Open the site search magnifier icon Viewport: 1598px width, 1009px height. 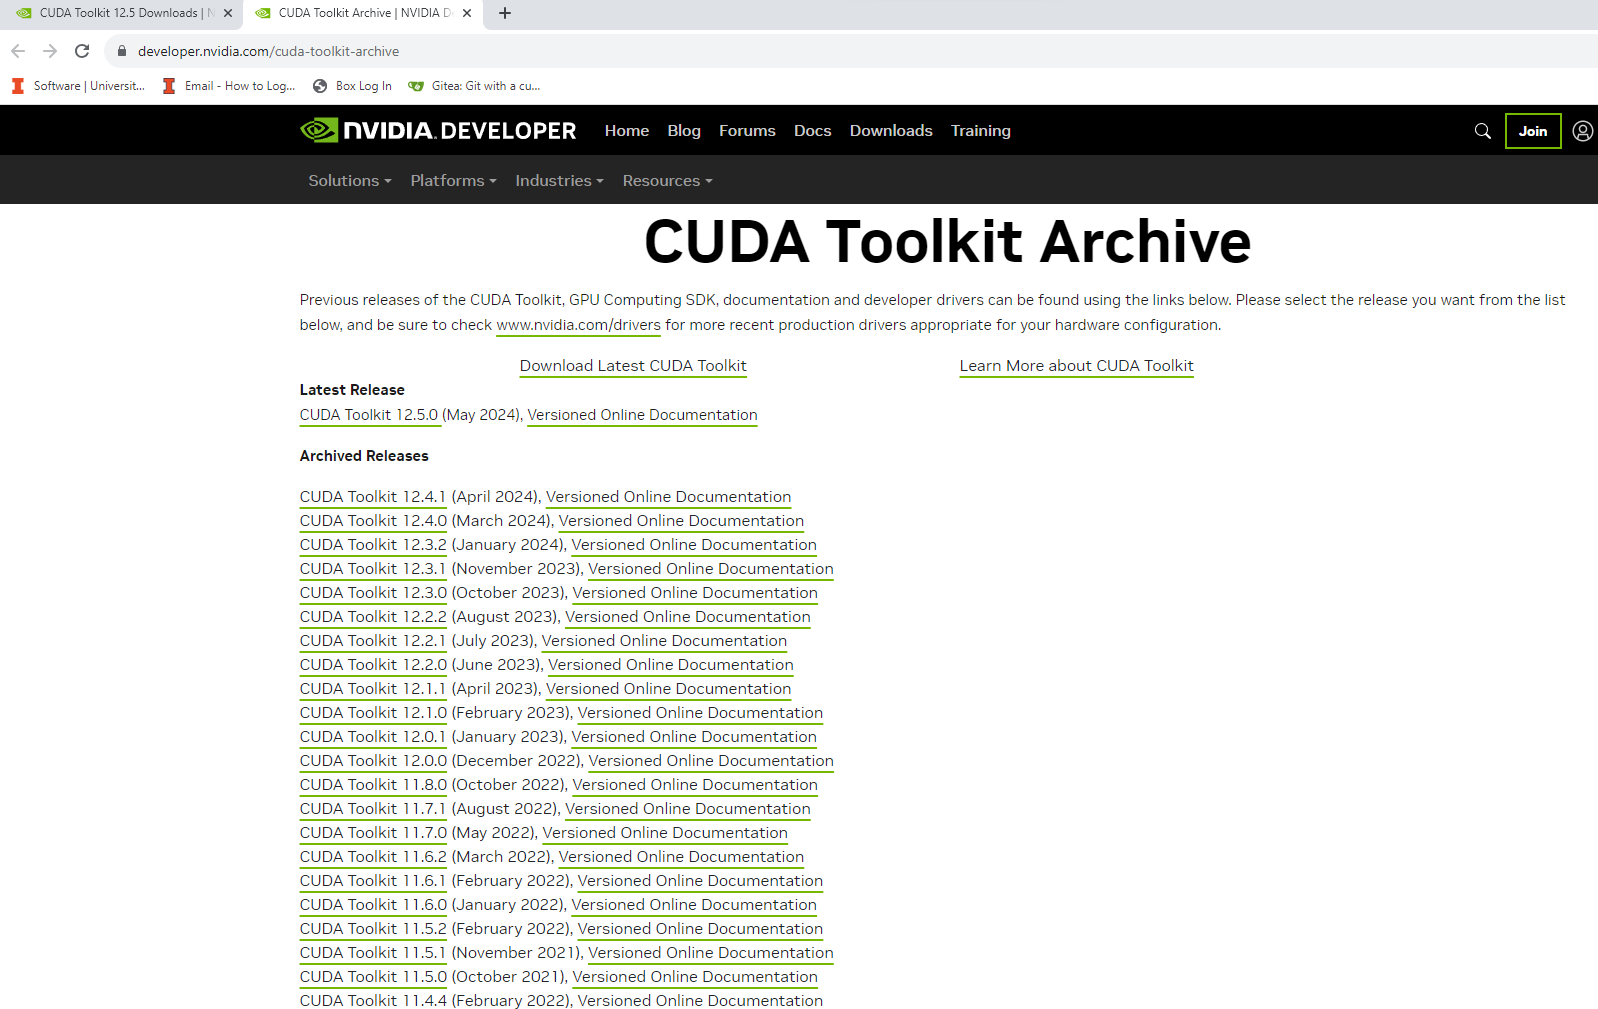coord(1483,131)
